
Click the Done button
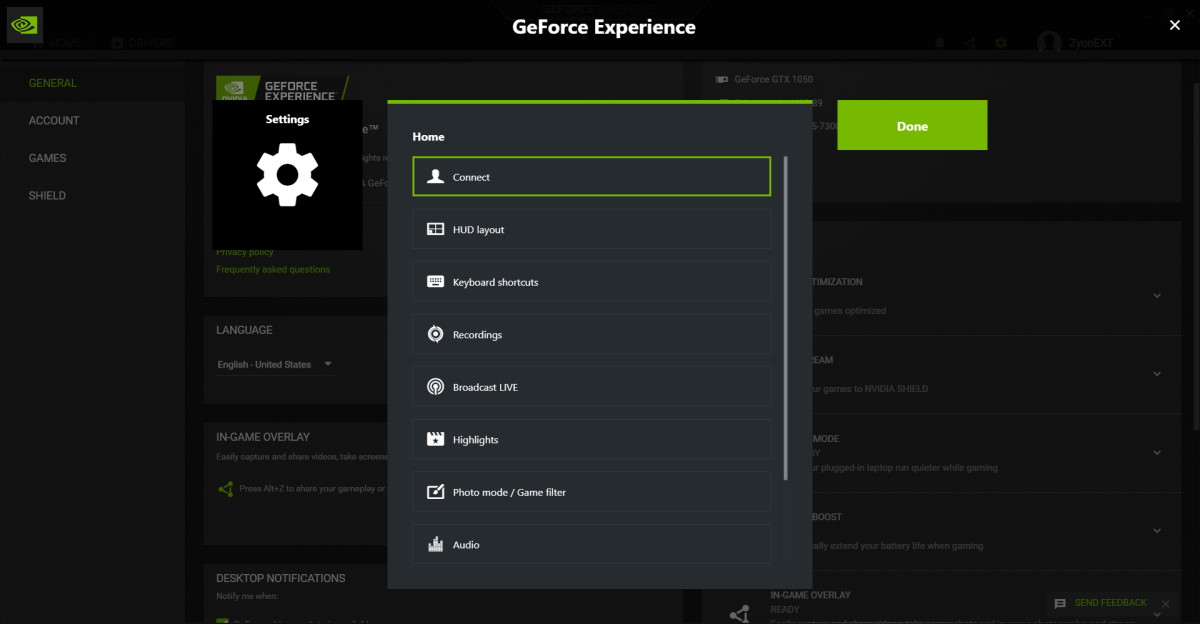911,124
